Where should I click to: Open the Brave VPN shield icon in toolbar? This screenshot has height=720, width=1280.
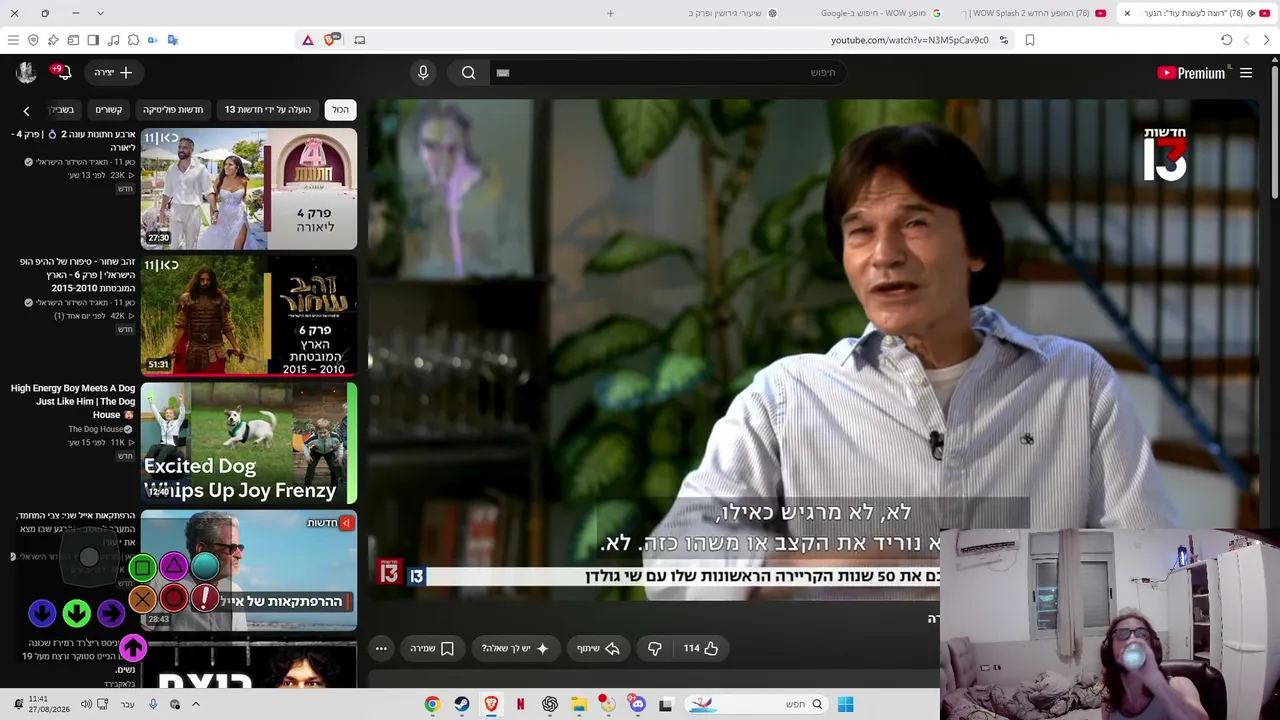point(33,40)
